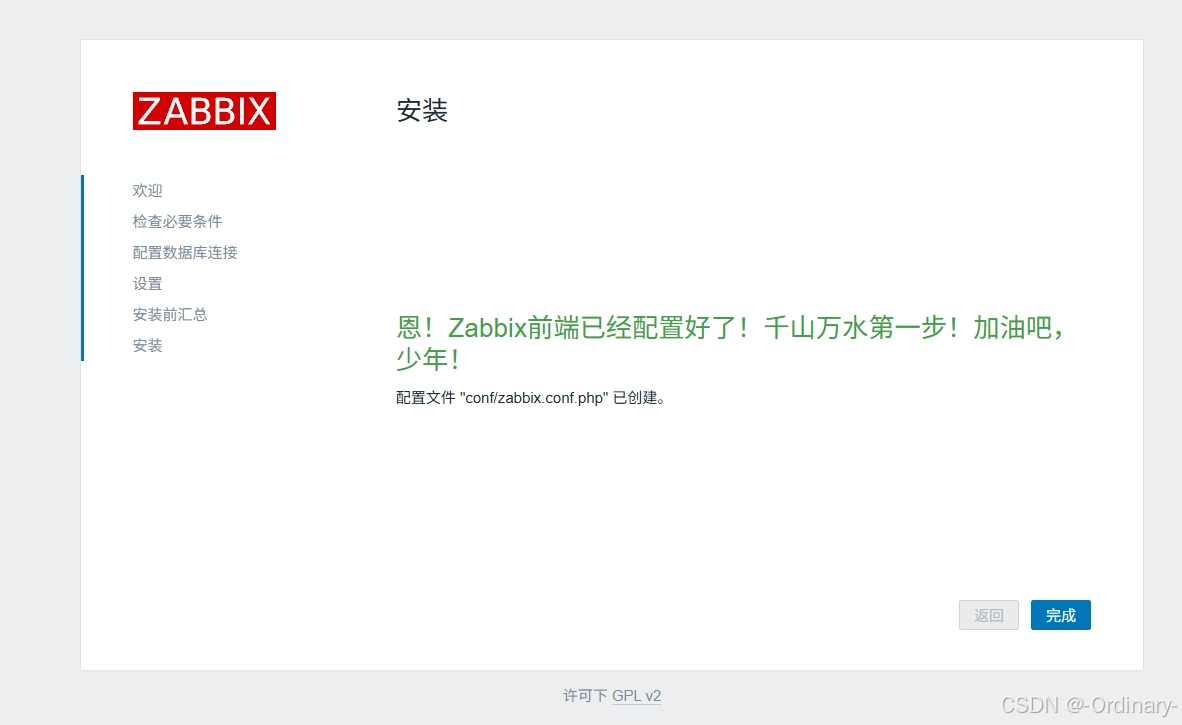The image size is (1182, 725).
Task: Click the ZABBIX logo
Action: coord(204,111)
